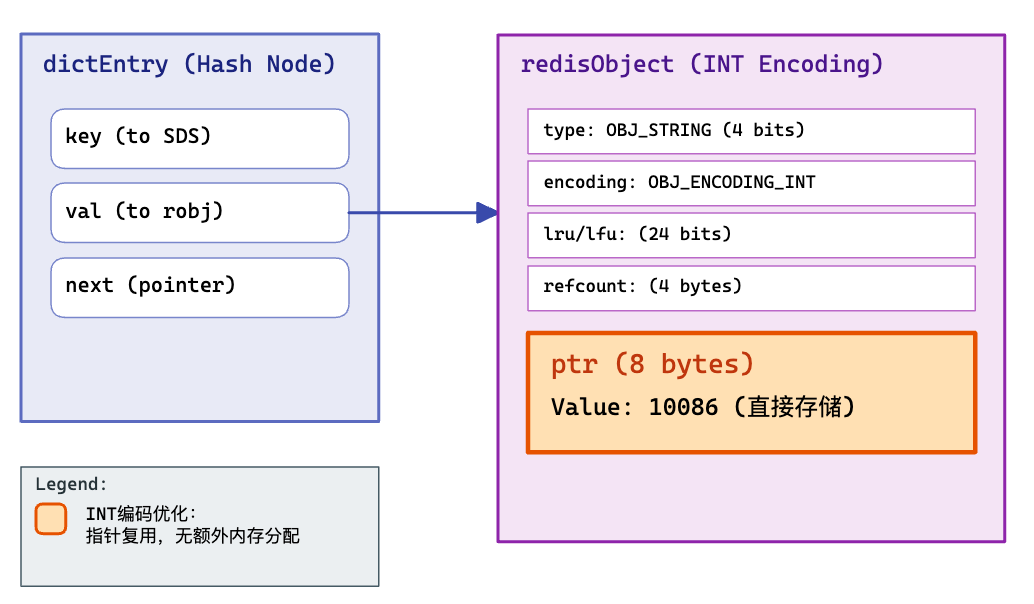Select the "next (pointer)" field box
The height and width of the screenshot is (604, 1034).
coord(200,287)
